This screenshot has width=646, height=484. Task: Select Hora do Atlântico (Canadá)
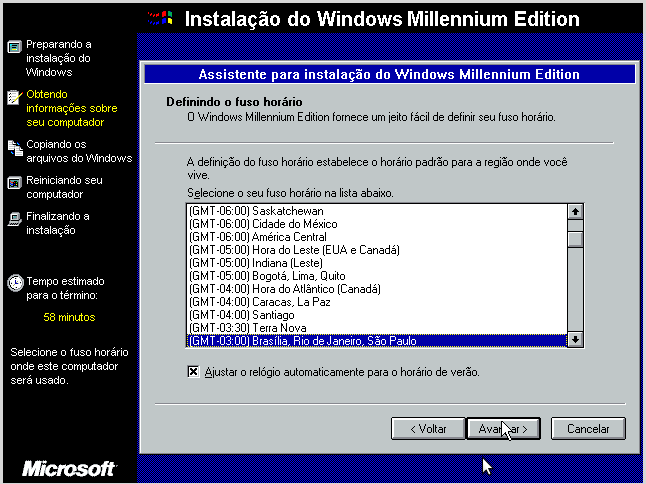[x=377, y=289]
